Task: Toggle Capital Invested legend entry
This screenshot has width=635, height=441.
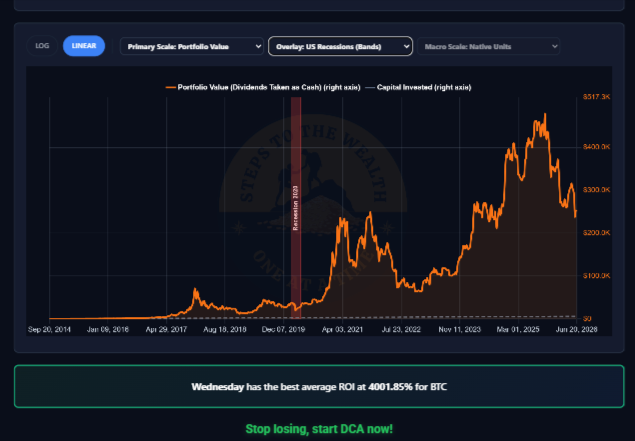Action: tap(418, 87)
